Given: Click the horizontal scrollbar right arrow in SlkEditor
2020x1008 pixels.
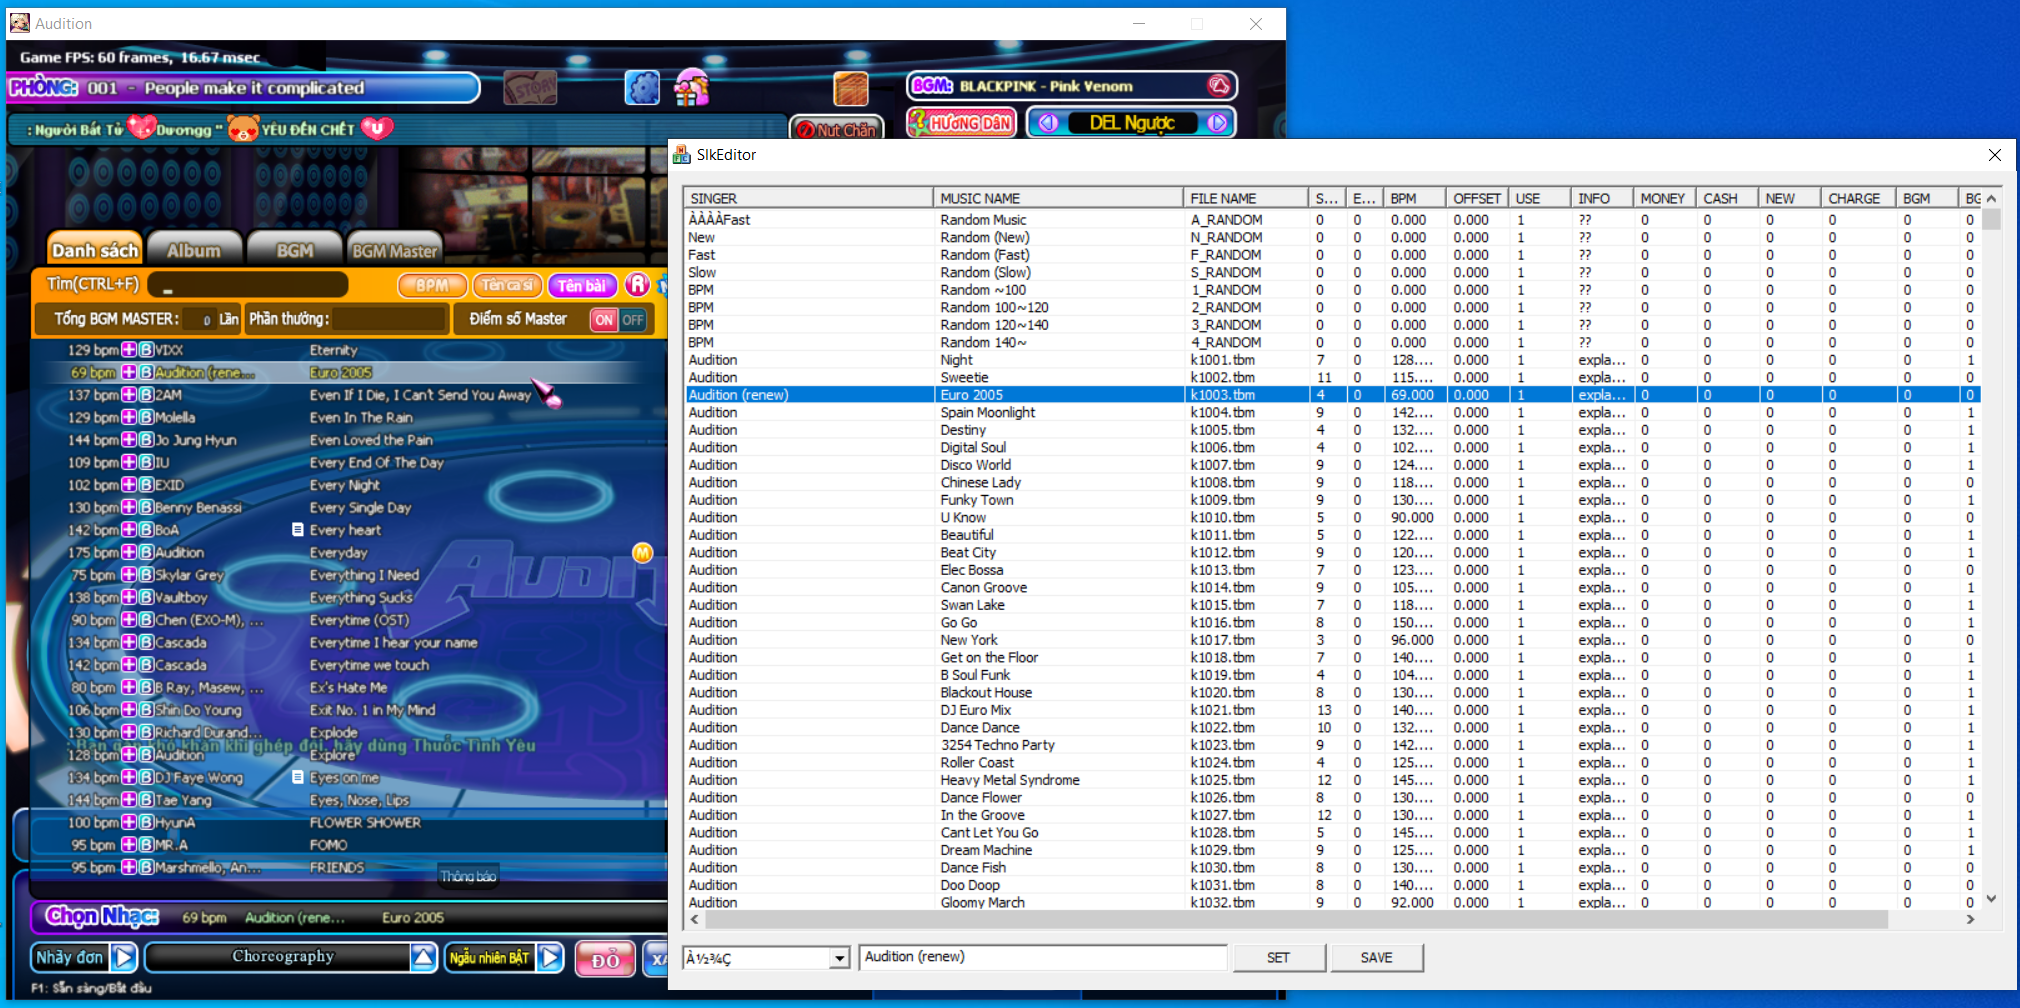Looking at the screenshot, I should [1970, 919].
